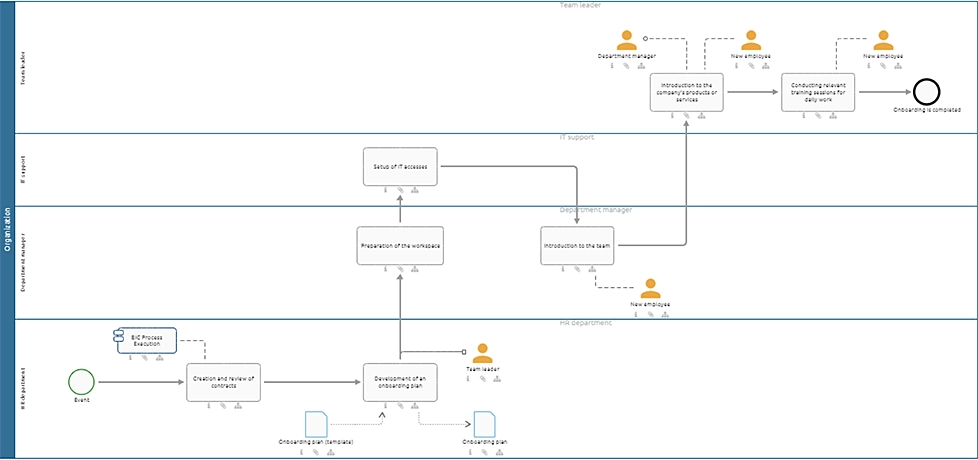The height and width of the screenshot is (460, 978).
Task: Open info icon under BIC Process Execution
Action: point(130,358)
